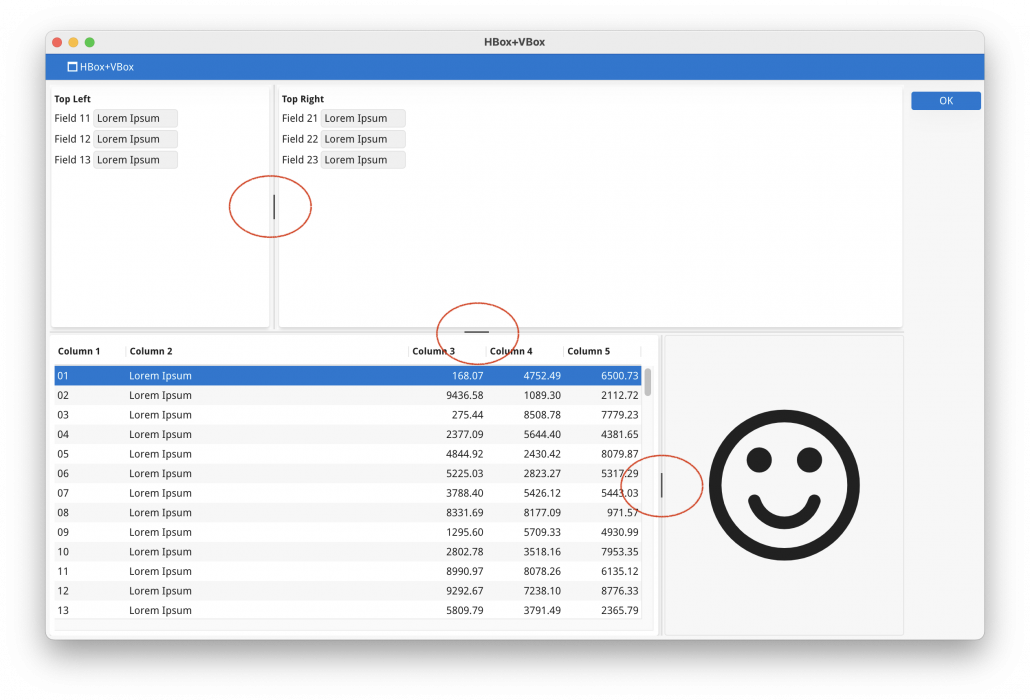Click the vertical splitter between top panels
The height and width of the screenshot is (700, 1030).
[274, 207]
